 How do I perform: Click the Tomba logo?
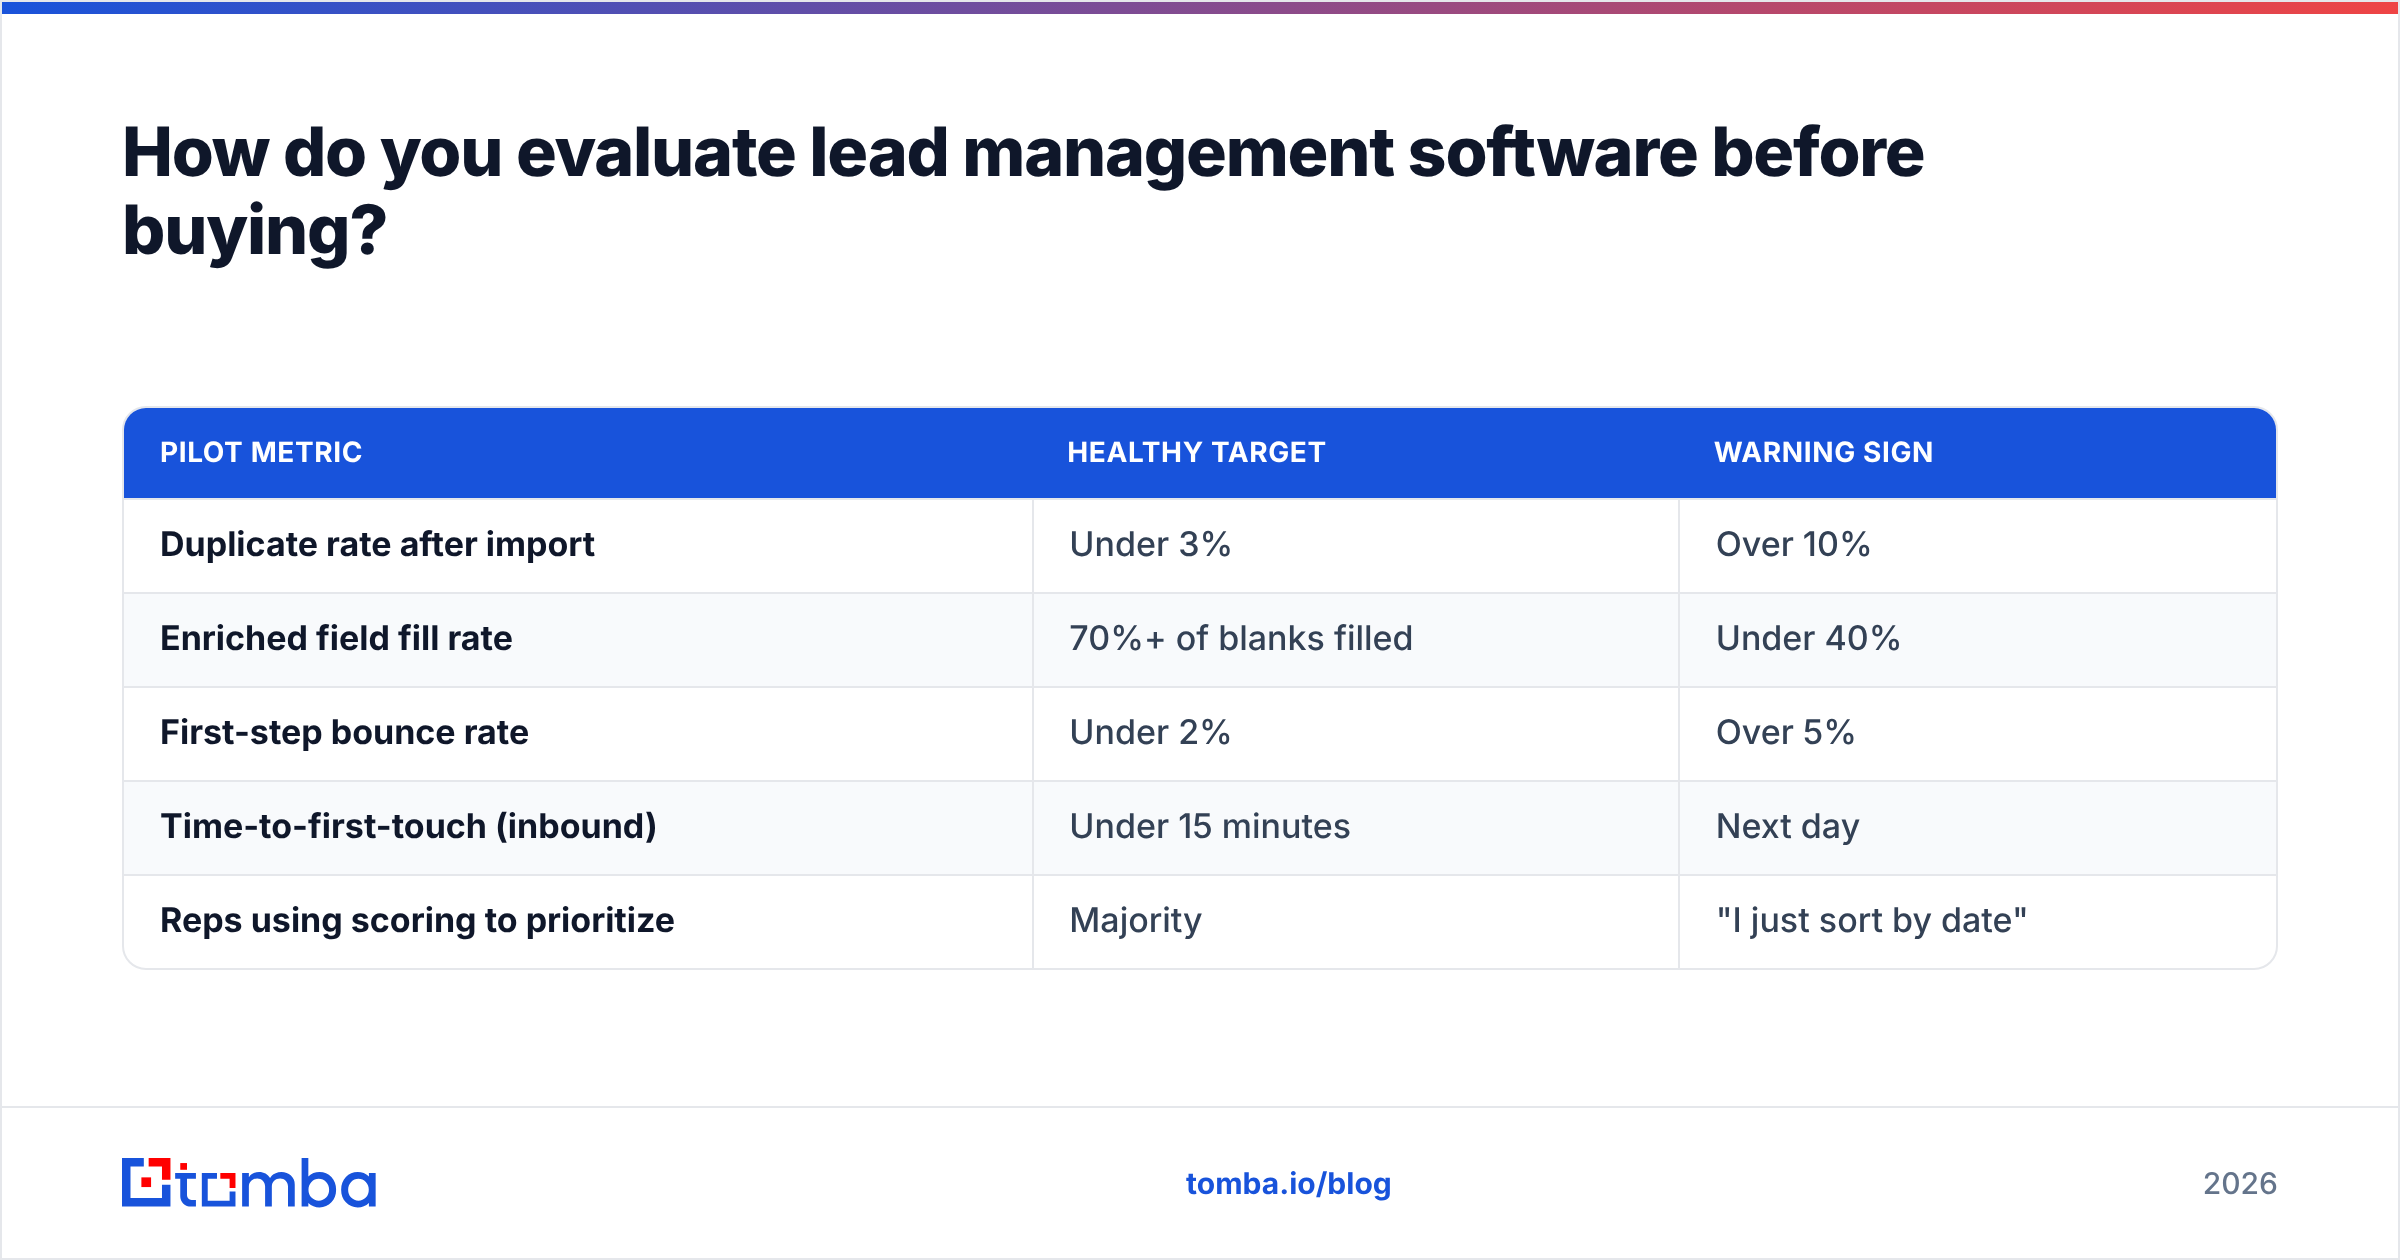pos(249,1183)
